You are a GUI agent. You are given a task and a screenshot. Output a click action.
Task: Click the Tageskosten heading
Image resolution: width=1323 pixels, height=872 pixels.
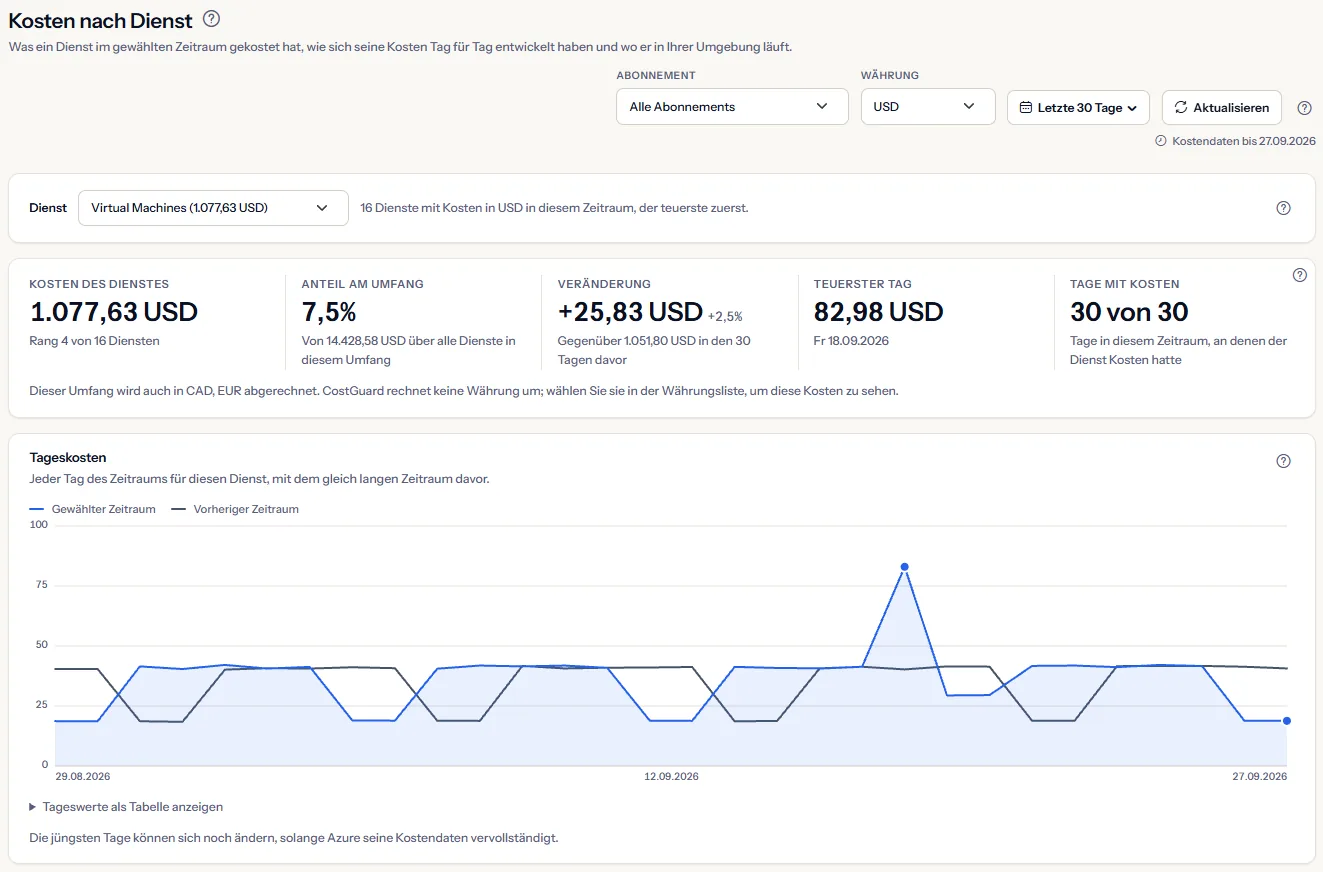click(x=68, y=458)
